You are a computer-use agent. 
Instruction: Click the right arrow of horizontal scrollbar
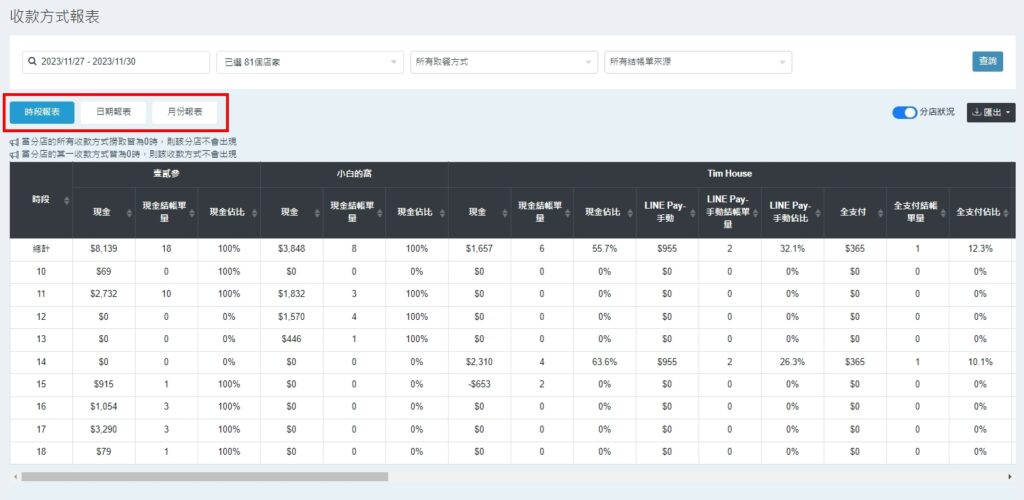1010,477
